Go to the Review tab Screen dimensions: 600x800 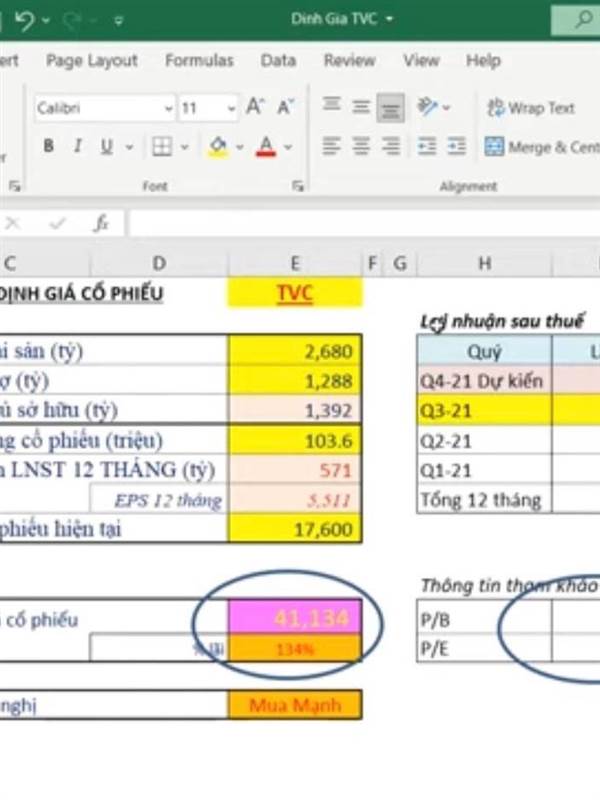click(349, 61)
